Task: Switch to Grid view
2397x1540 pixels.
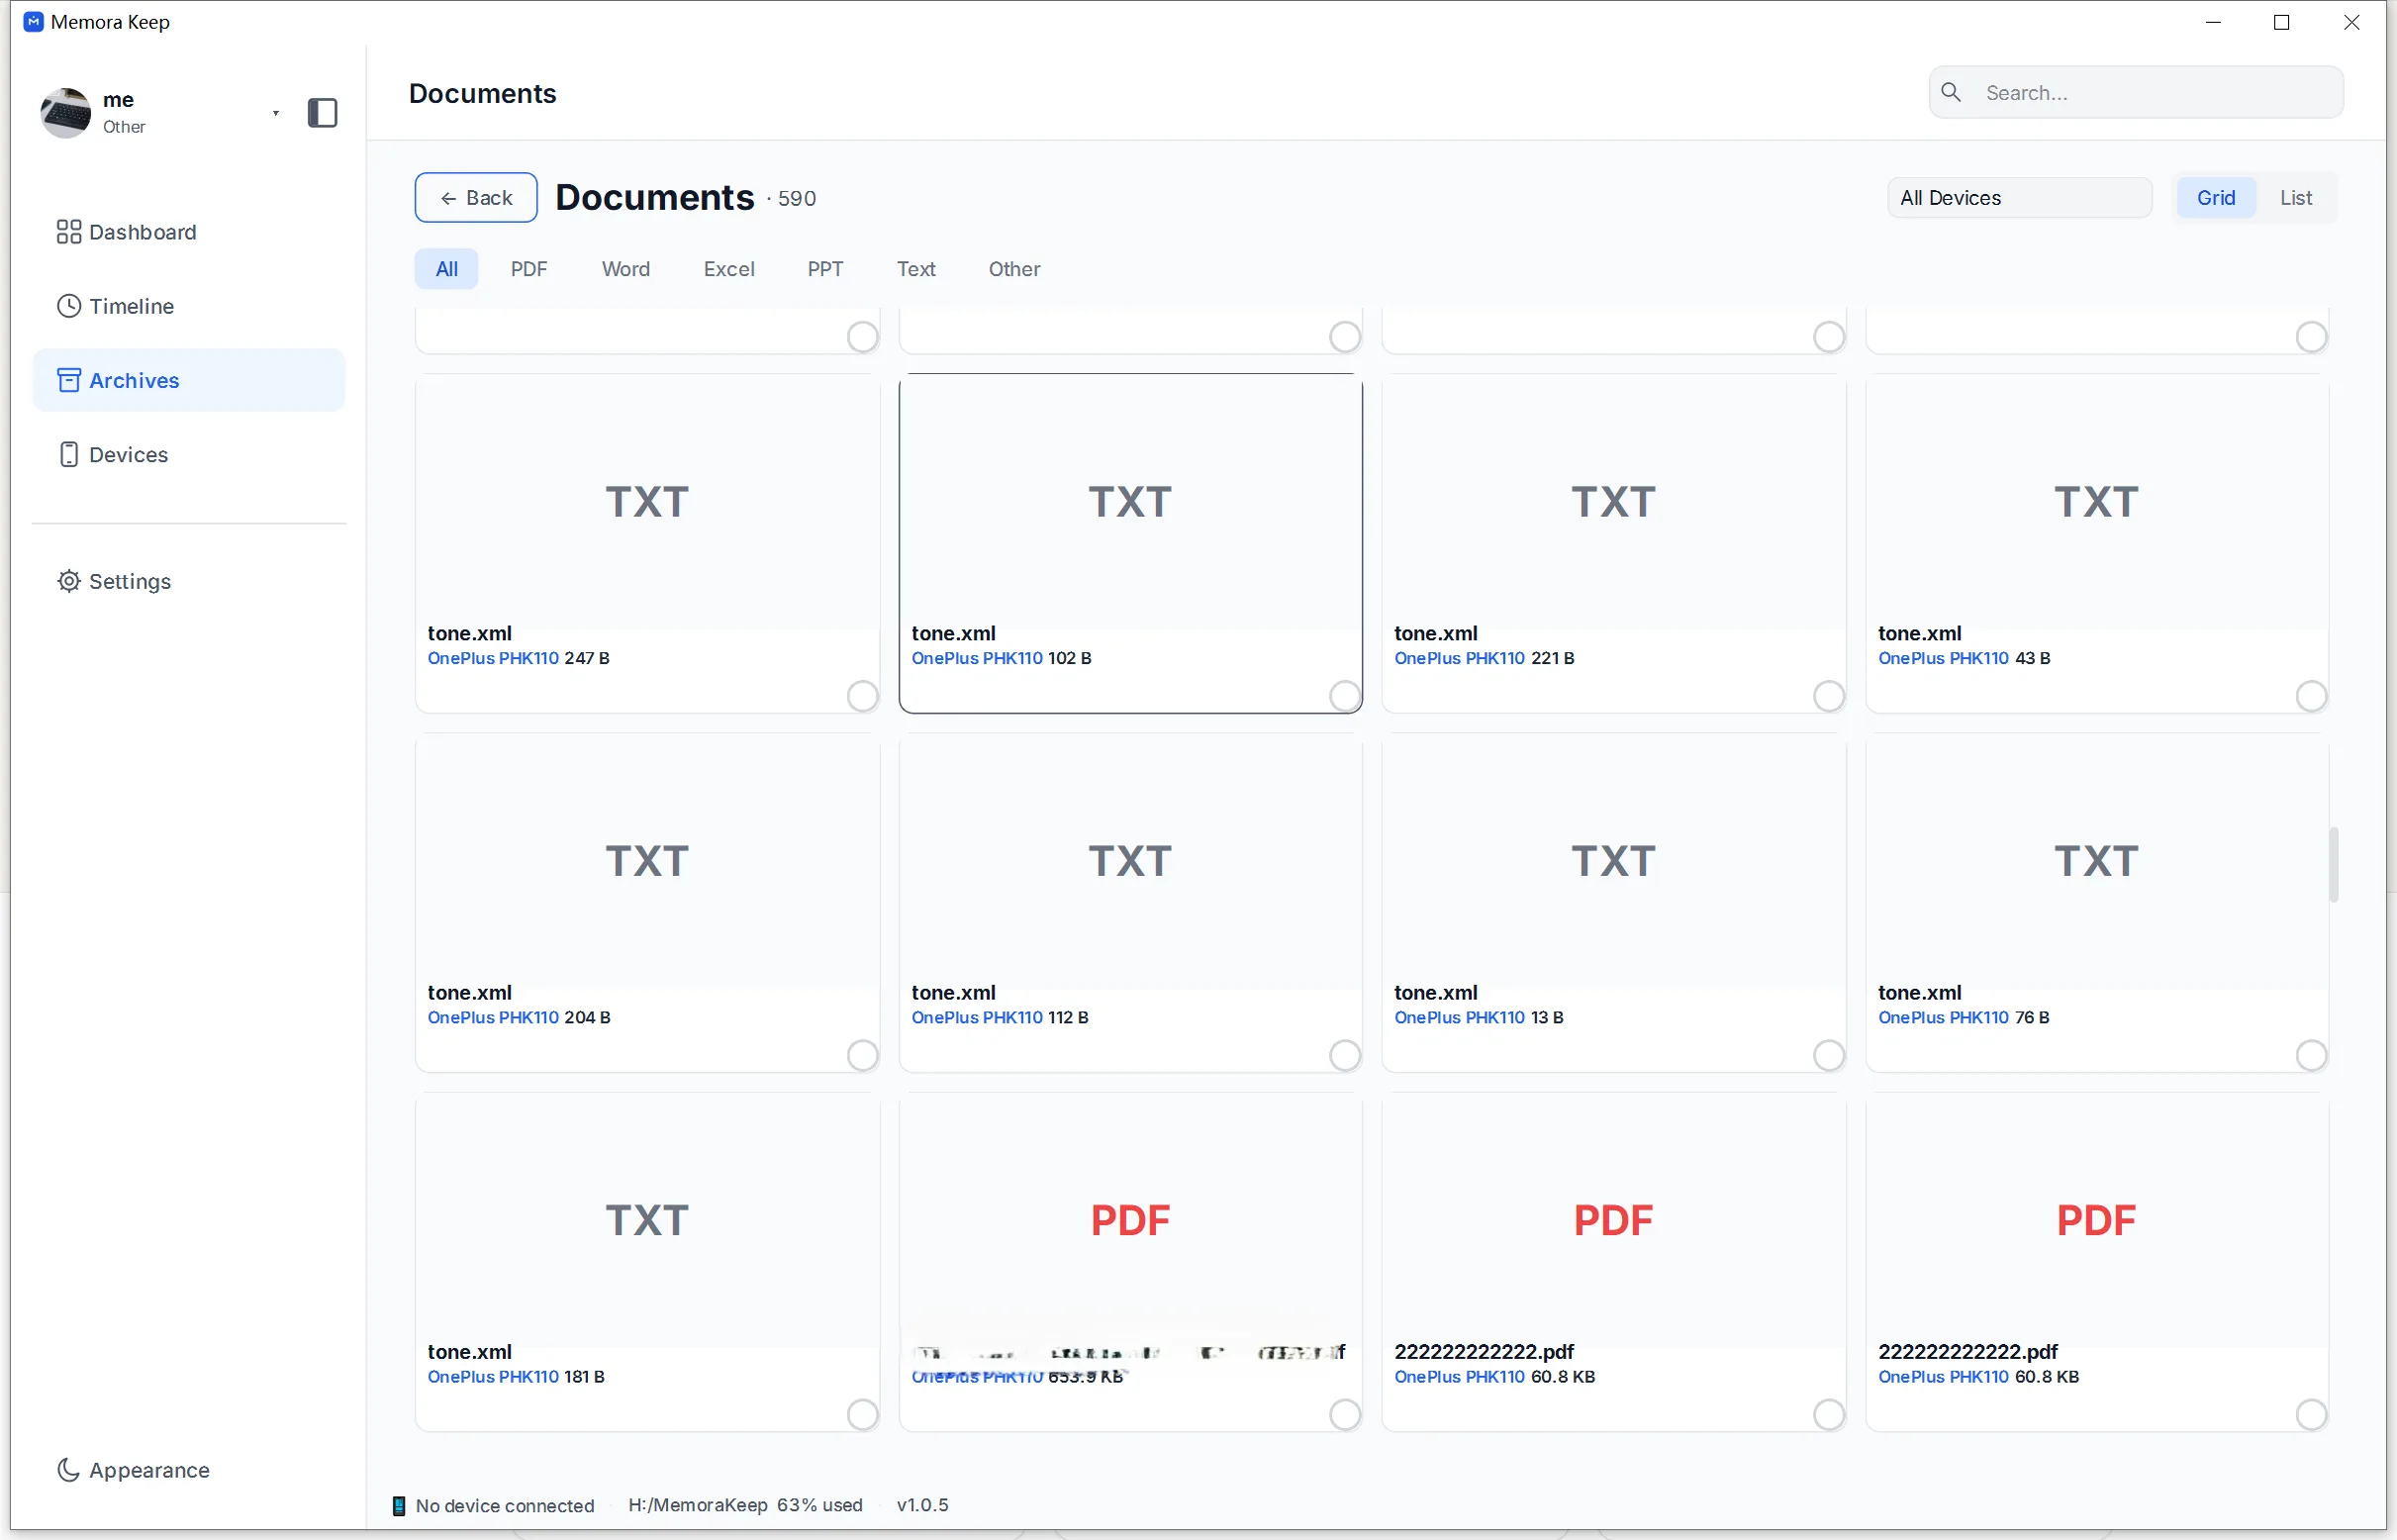Action: coord(2215,198)
